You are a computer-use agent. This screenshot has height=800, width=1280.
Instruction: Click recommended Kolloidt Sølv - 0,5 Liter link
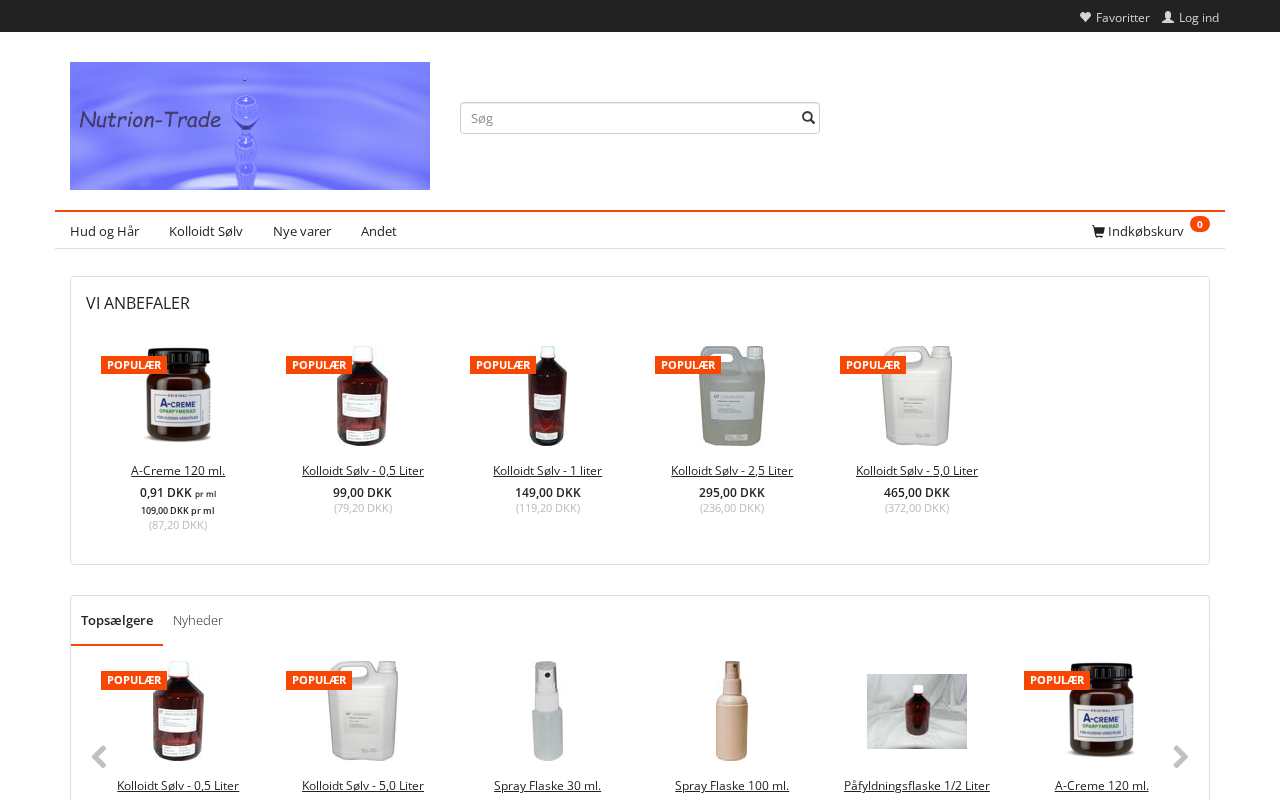pos(363,471)
